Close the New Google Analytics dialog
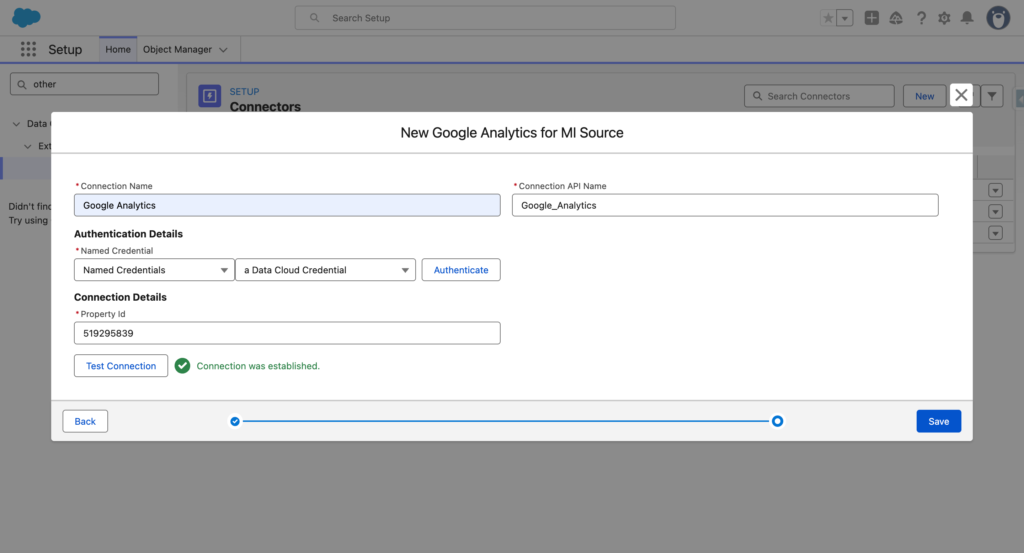 coord(961,95)
